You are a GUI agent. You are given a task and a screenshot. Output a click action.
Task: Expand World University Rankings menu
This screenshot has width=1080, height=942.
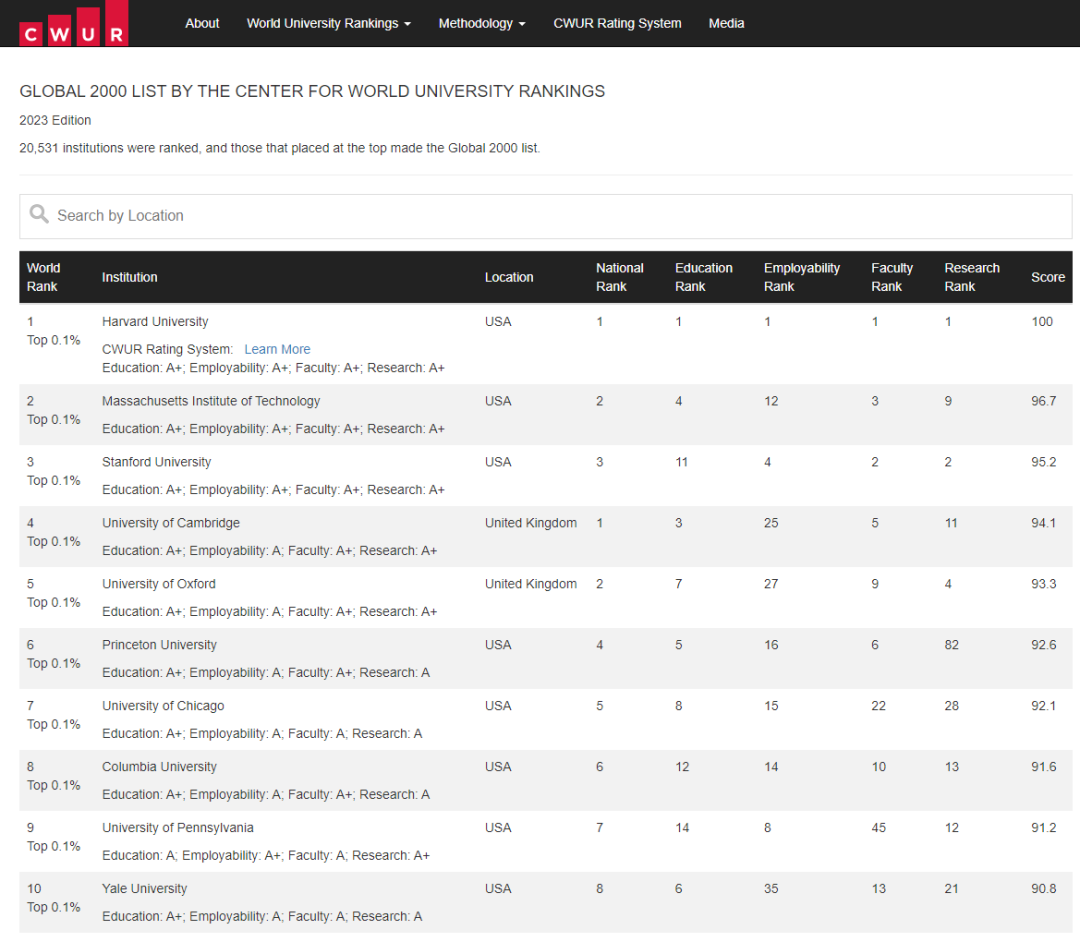(x=329, y=23)
